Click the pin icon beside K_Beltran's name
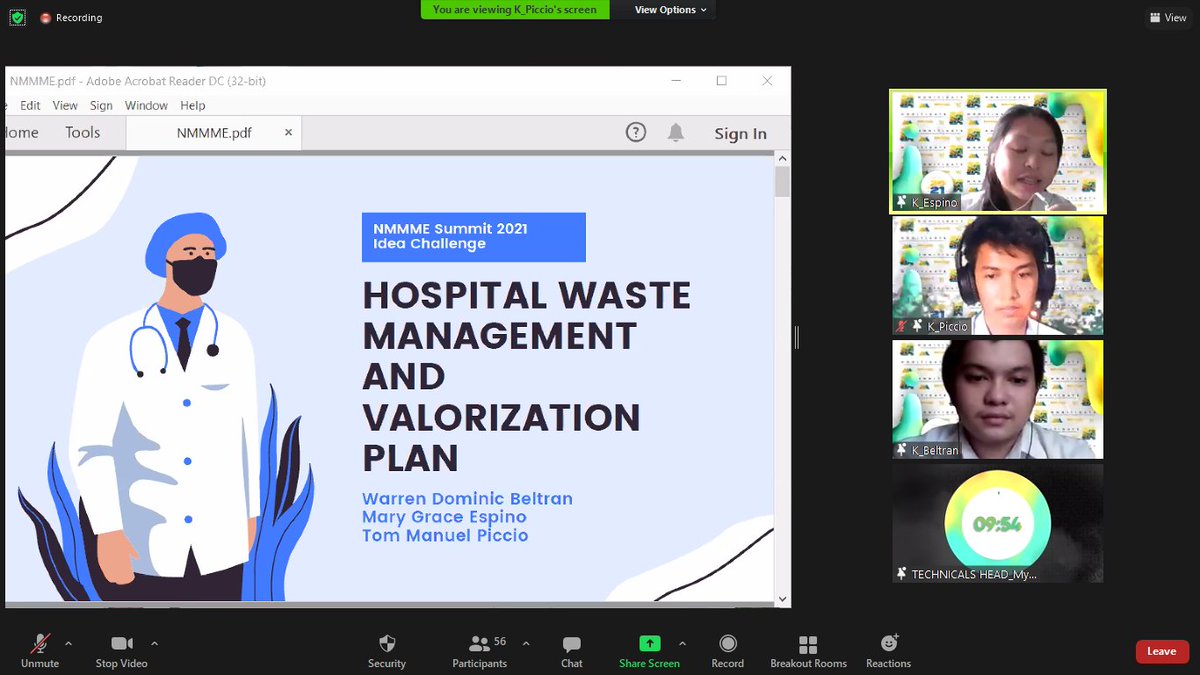 click(x=902, y=450)
